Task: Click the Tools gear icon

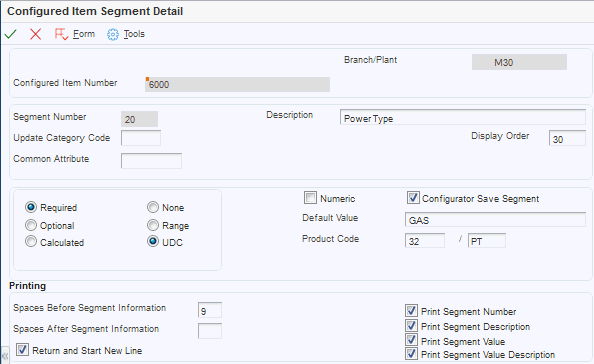Action: tap(113, 34)
